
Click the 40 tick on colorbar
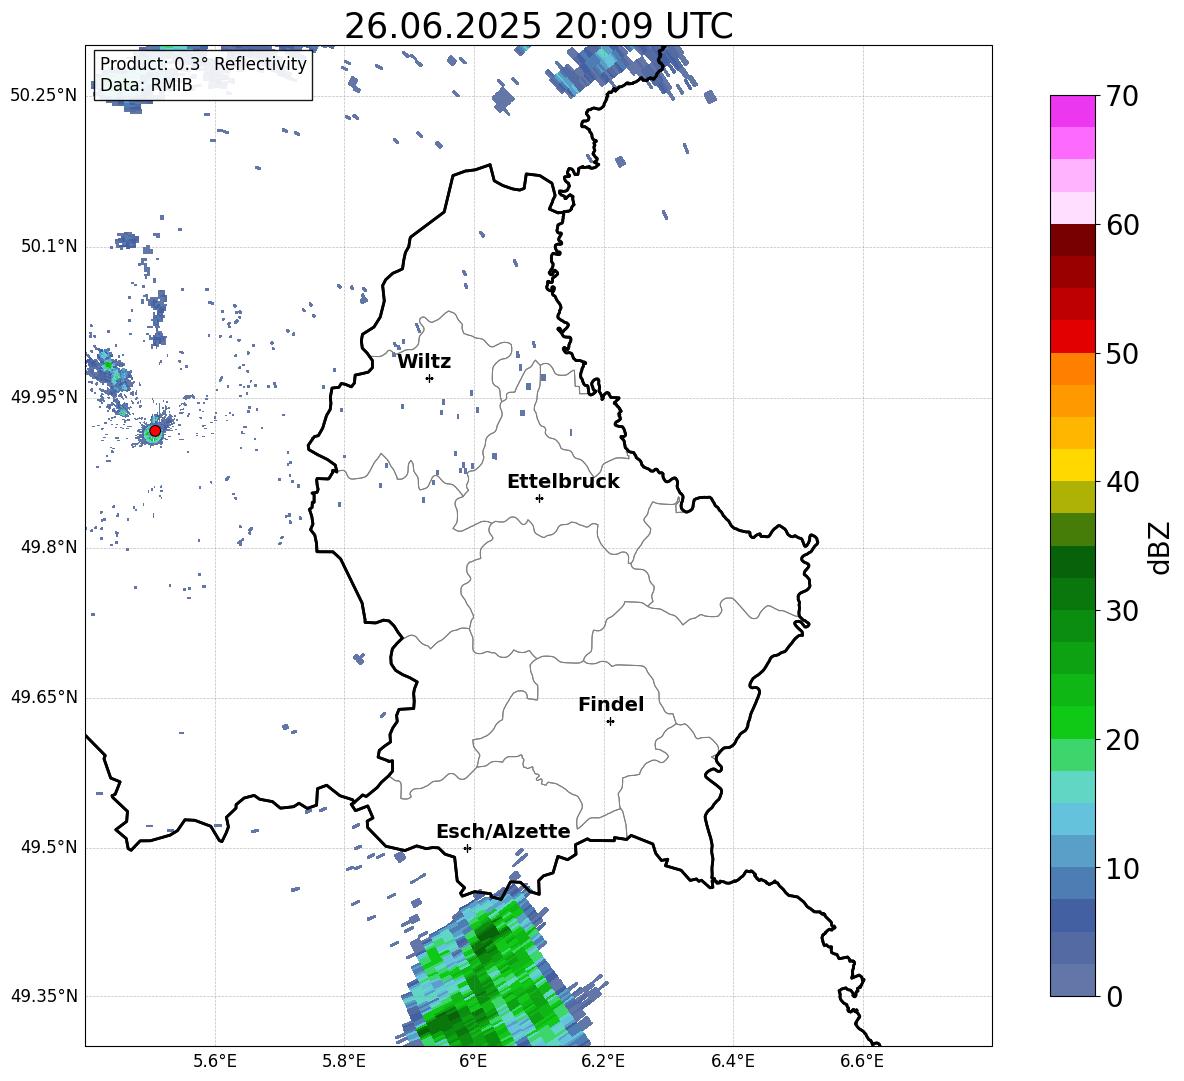[1122, 482]
